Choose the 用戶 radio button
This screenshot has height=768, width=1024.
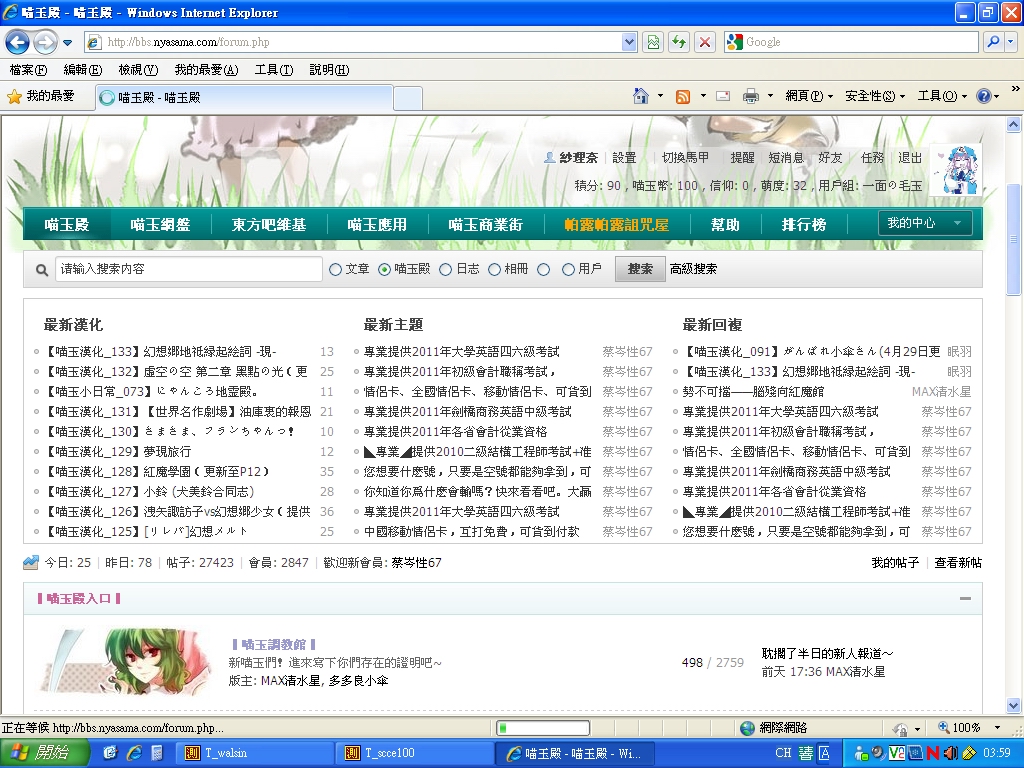tap(568, 269)
